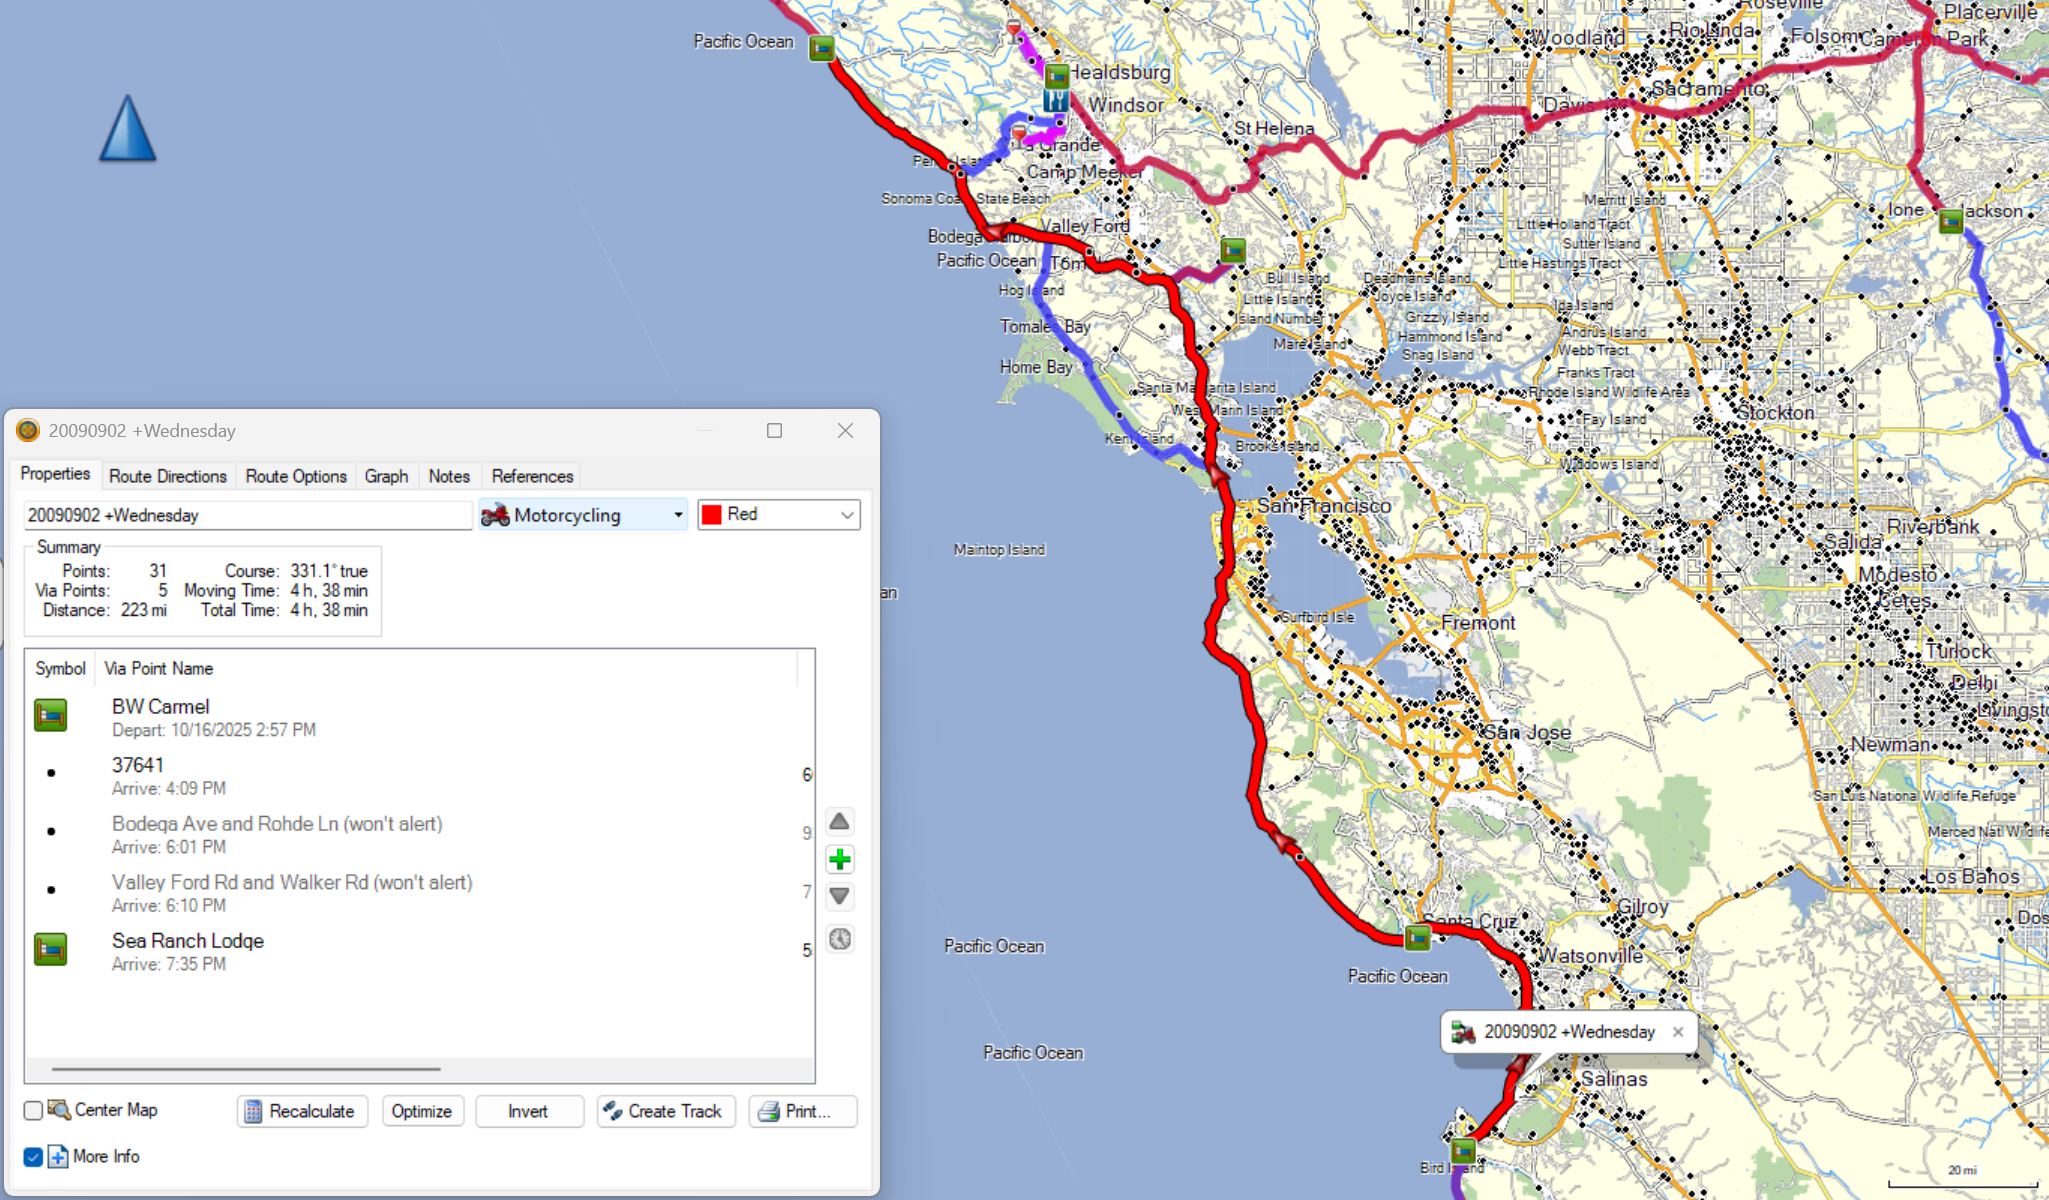Click the Create Track button

(x=666, y=1111)
